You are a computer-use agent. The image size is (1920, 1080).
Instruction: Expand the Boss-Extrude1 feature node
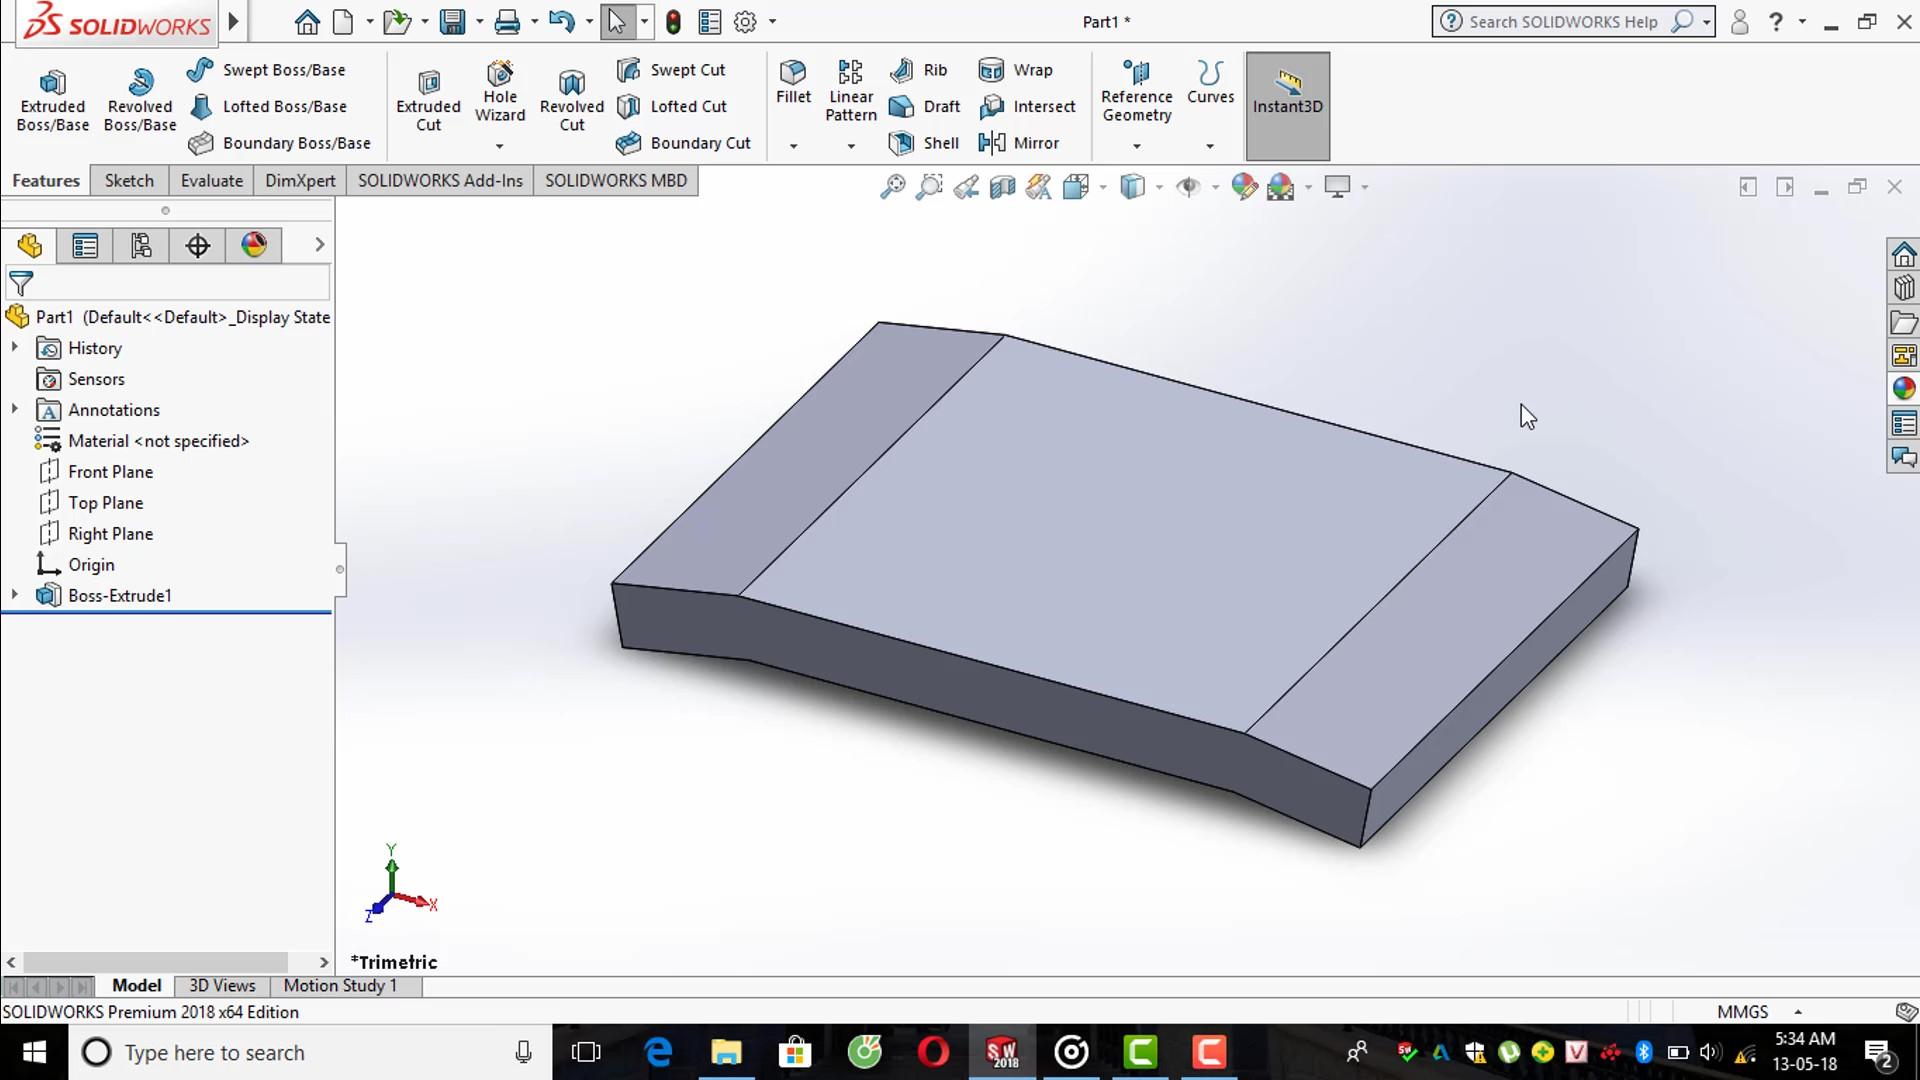point(15,595)
